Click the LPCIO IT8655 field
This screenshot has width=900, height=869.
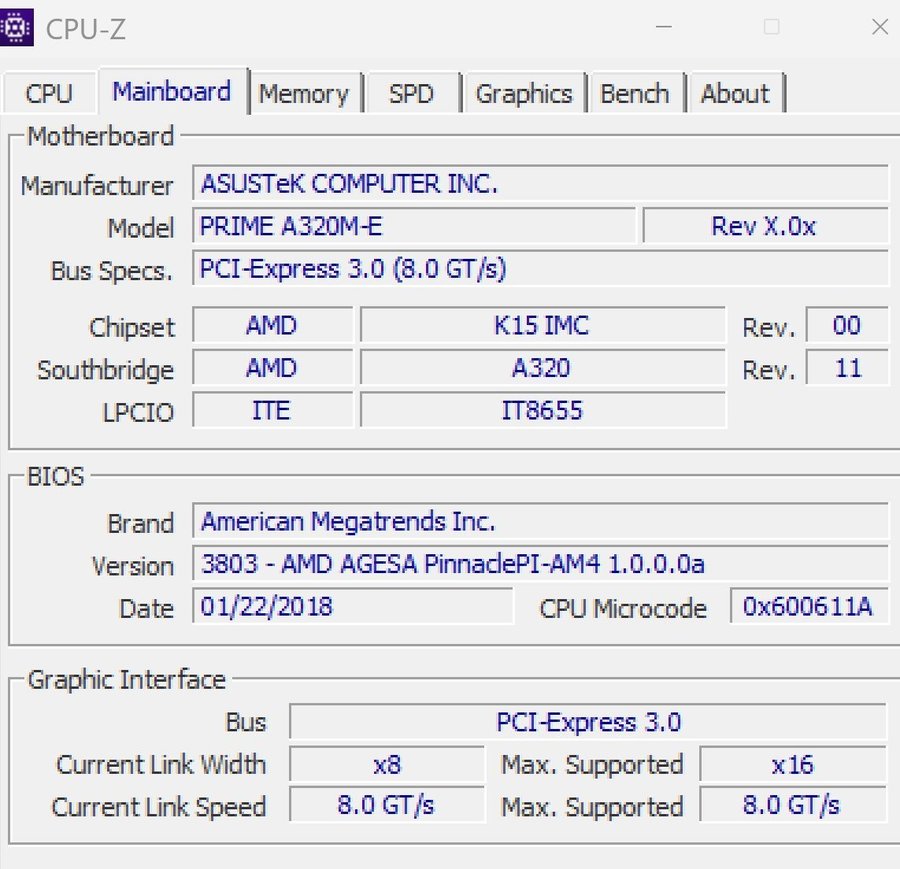pos(542,410)
